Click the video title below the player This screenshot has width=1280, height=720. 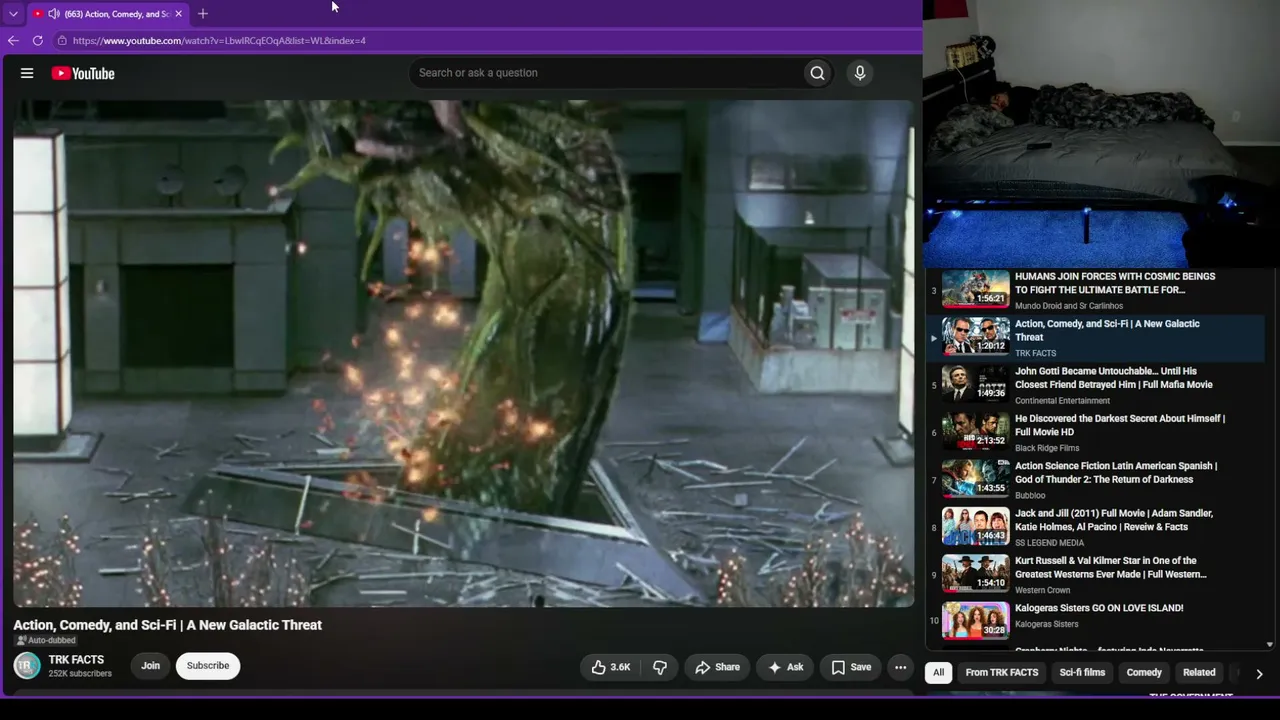(x=167, y=625)
